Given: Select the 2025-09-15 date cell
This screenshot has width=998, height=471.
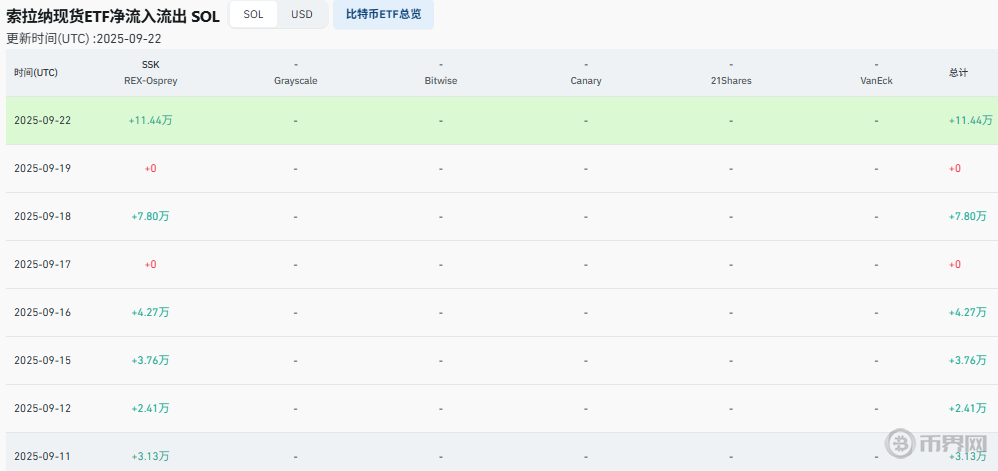Looking at the screenshot, I should [x=43, y=360].
